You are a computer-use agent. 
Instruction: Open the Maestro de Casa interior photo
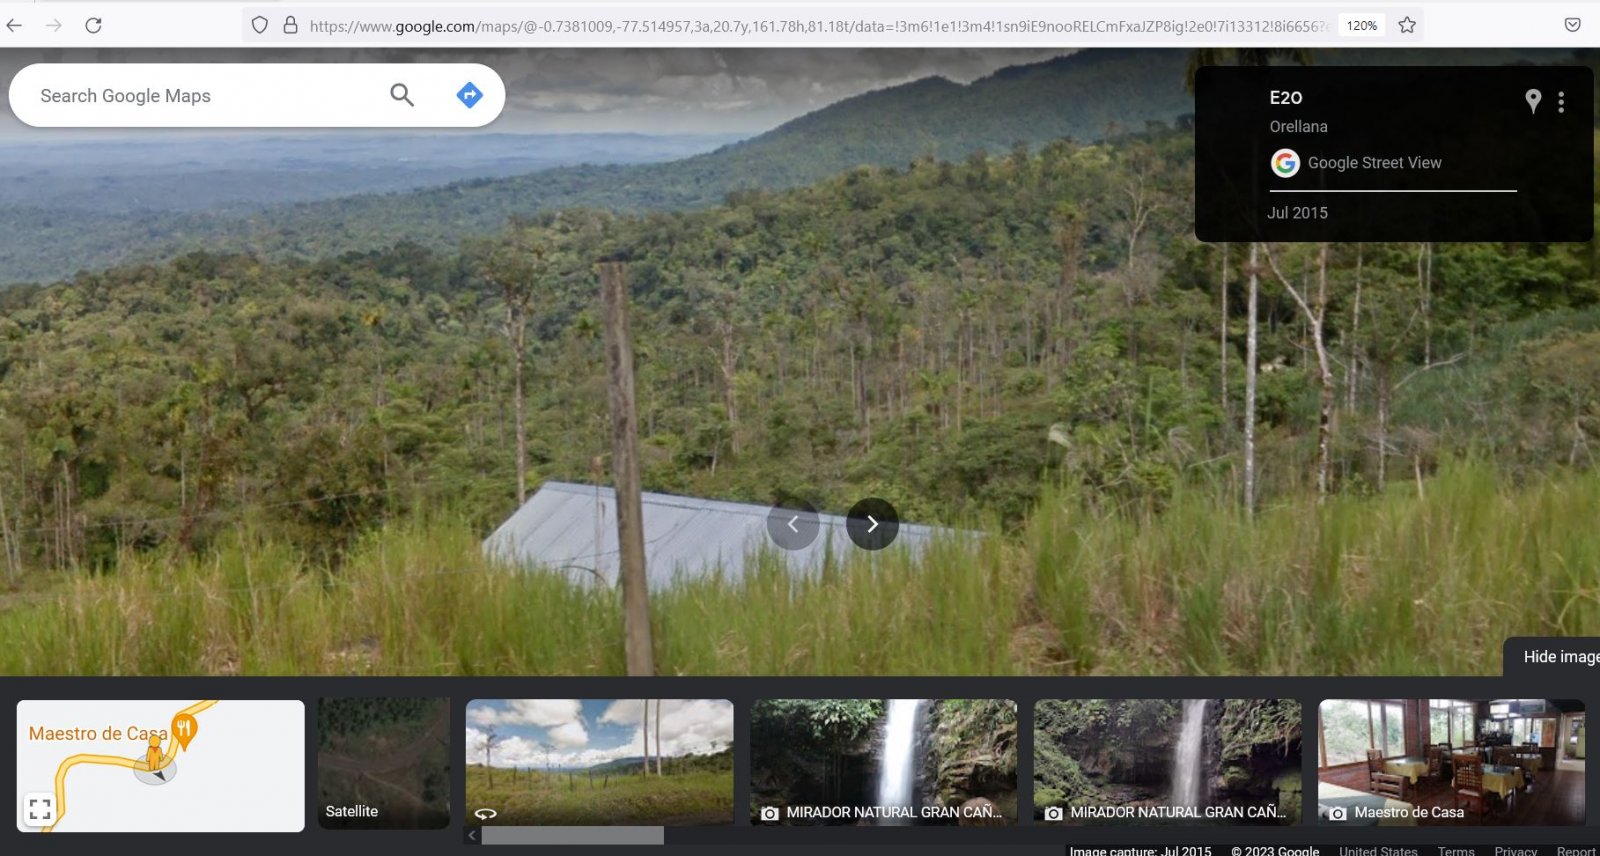[1450, 761]
